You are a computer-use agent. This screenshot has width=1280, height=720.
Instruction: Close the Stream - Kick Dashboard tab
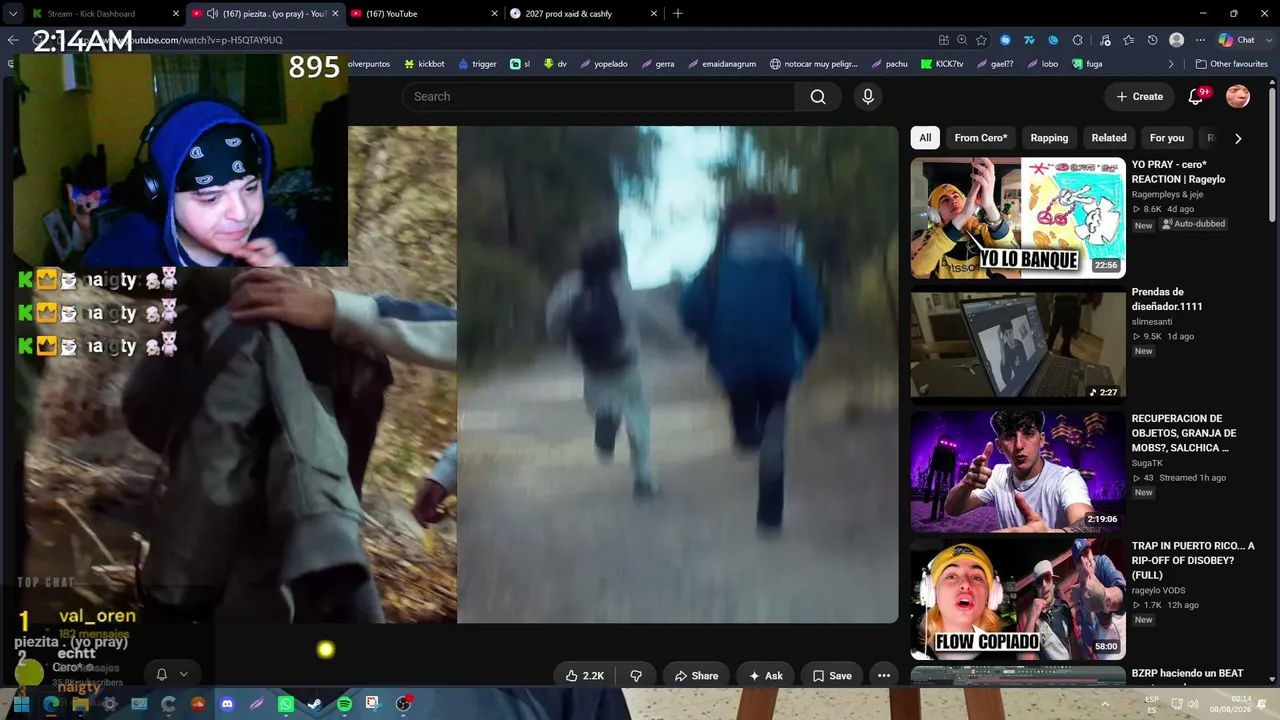point(176,14)
